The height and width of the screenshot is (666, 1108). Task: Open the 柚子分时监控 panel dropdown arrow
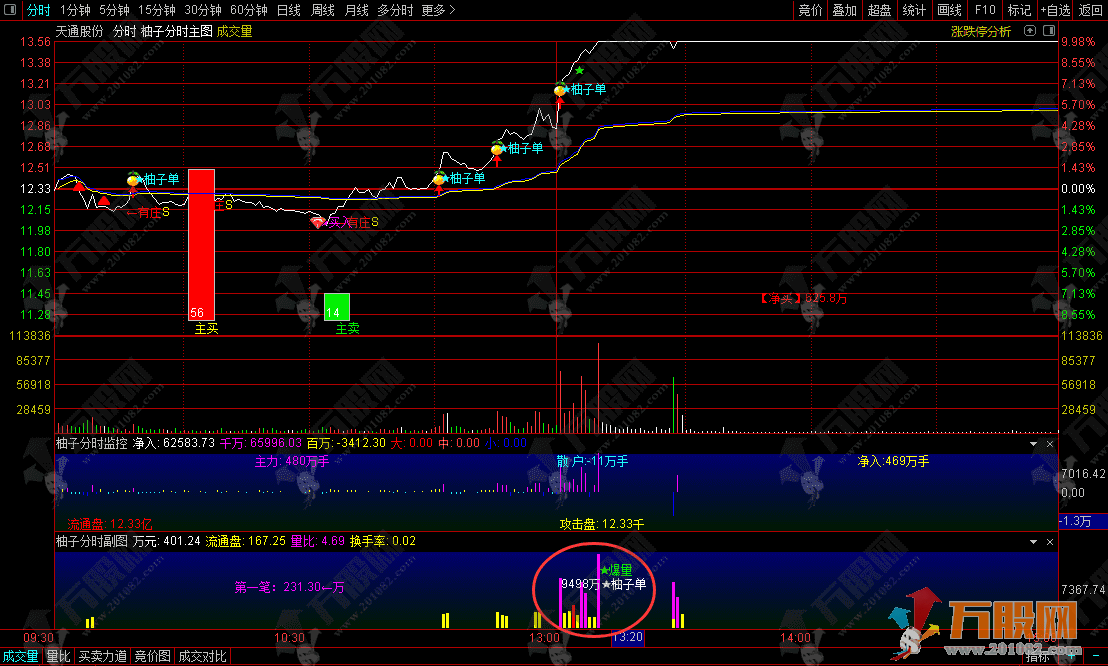tap(1033, 443)
